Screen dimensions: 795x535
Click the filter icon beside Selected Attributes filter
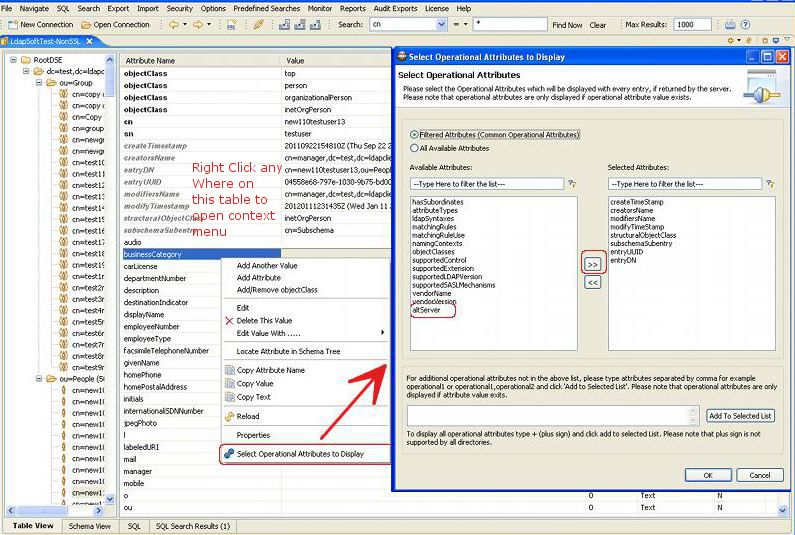(x=769, y=184)
